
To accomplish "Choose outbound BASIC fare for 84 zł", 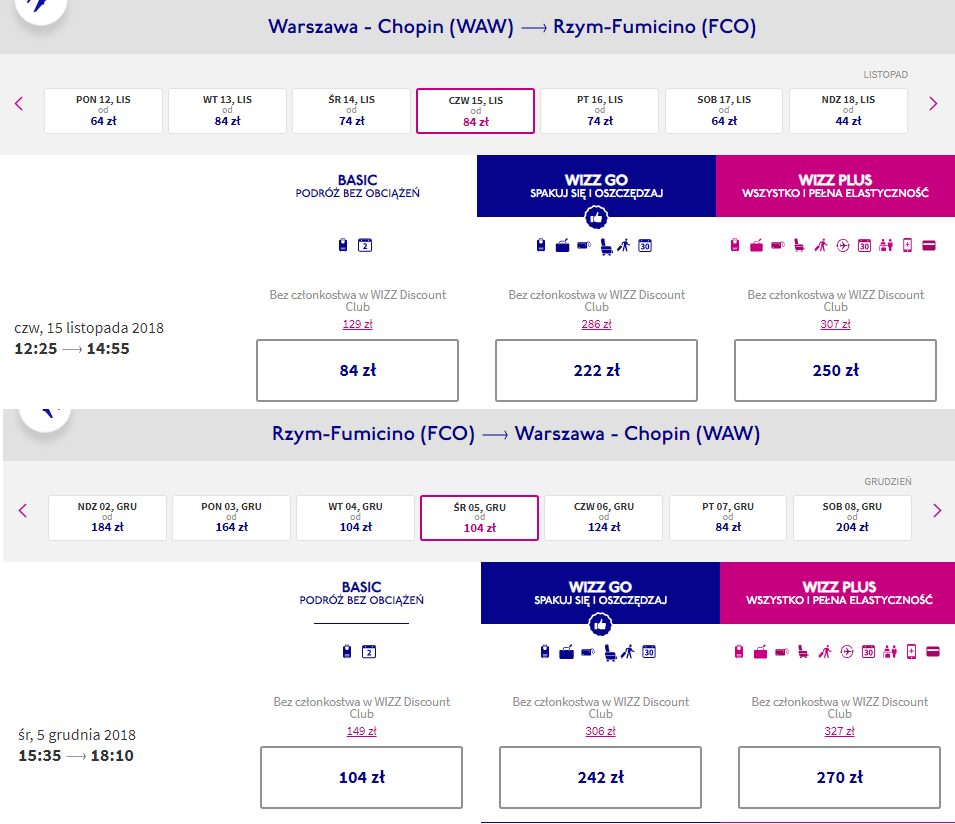I will [358, 370].
